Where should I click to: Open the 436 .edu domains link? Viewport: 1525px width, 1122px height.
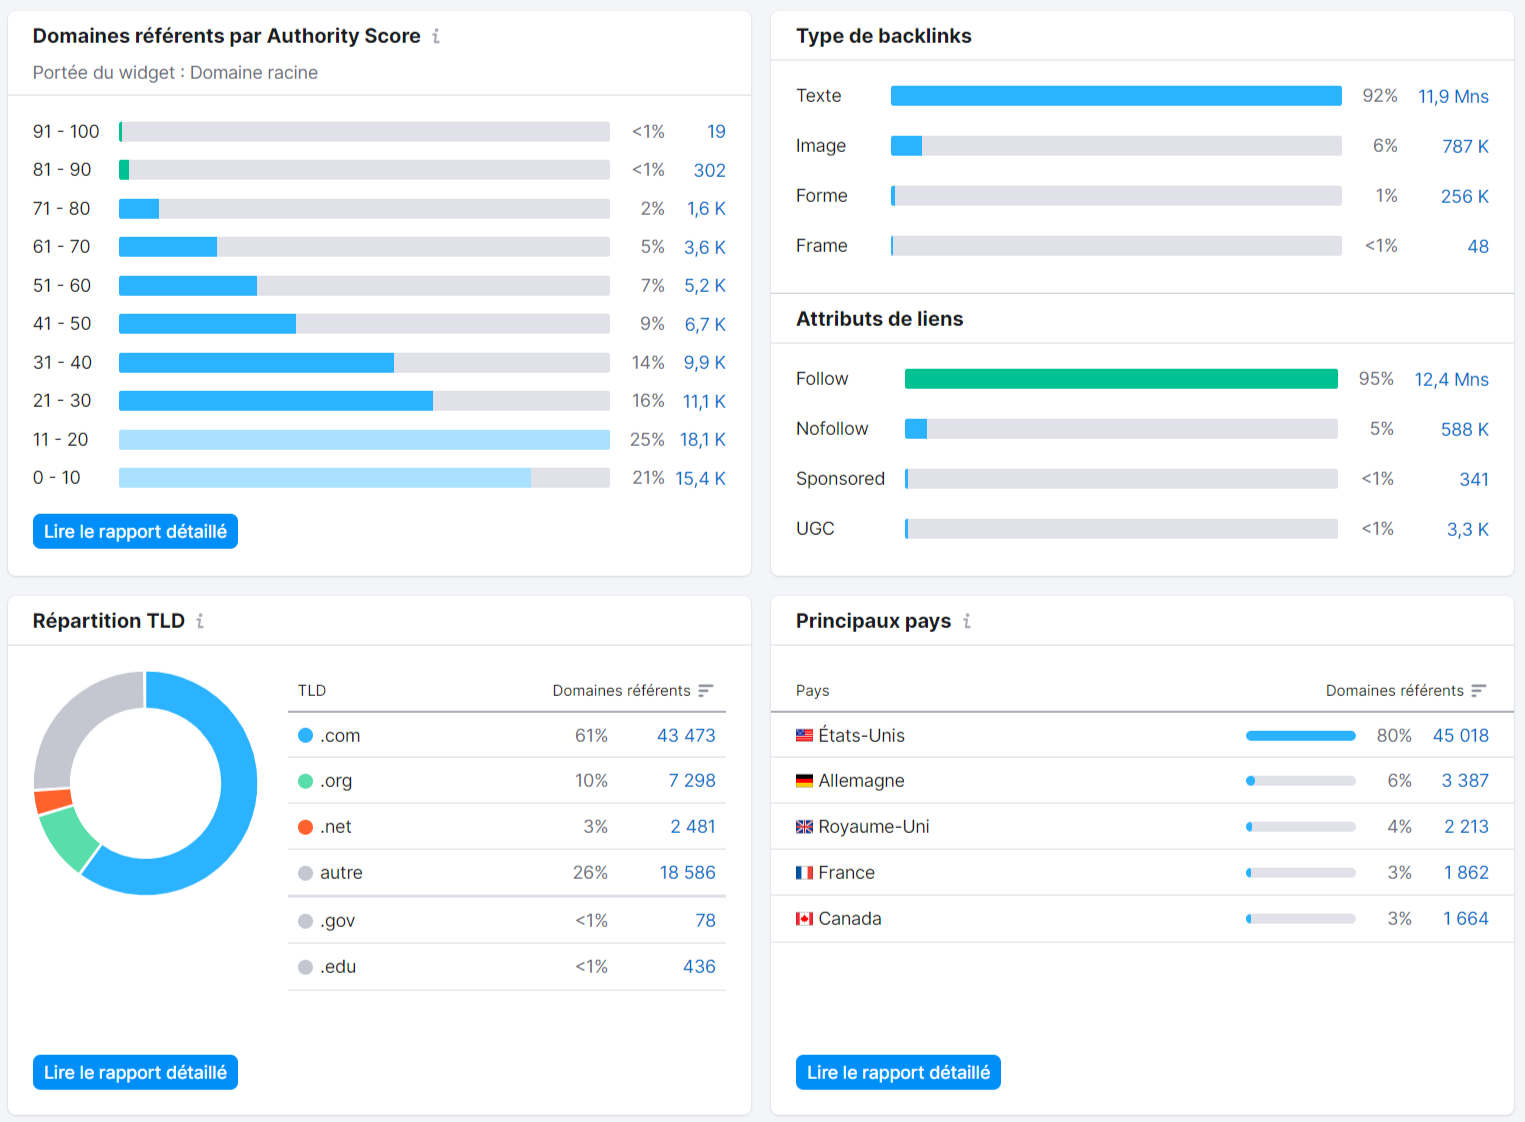click(x=699, y=967)
